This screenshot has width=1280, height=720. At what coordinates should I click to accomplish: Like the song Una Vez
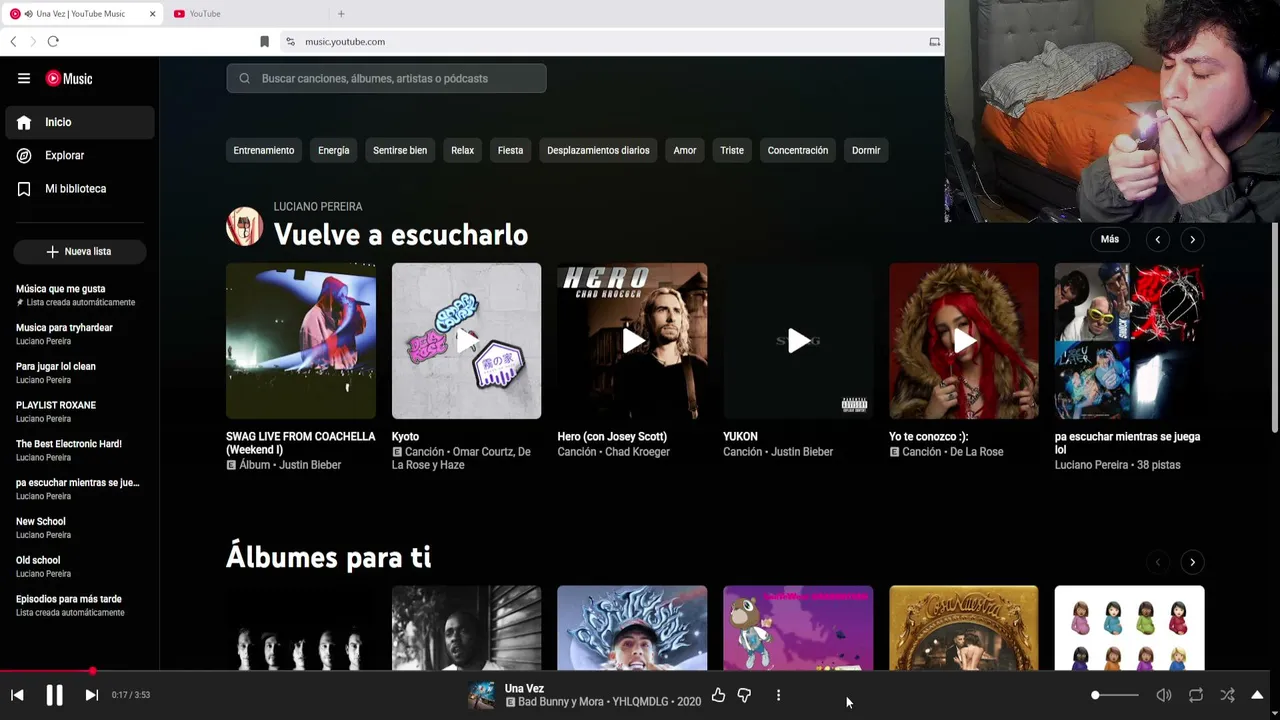718,695
